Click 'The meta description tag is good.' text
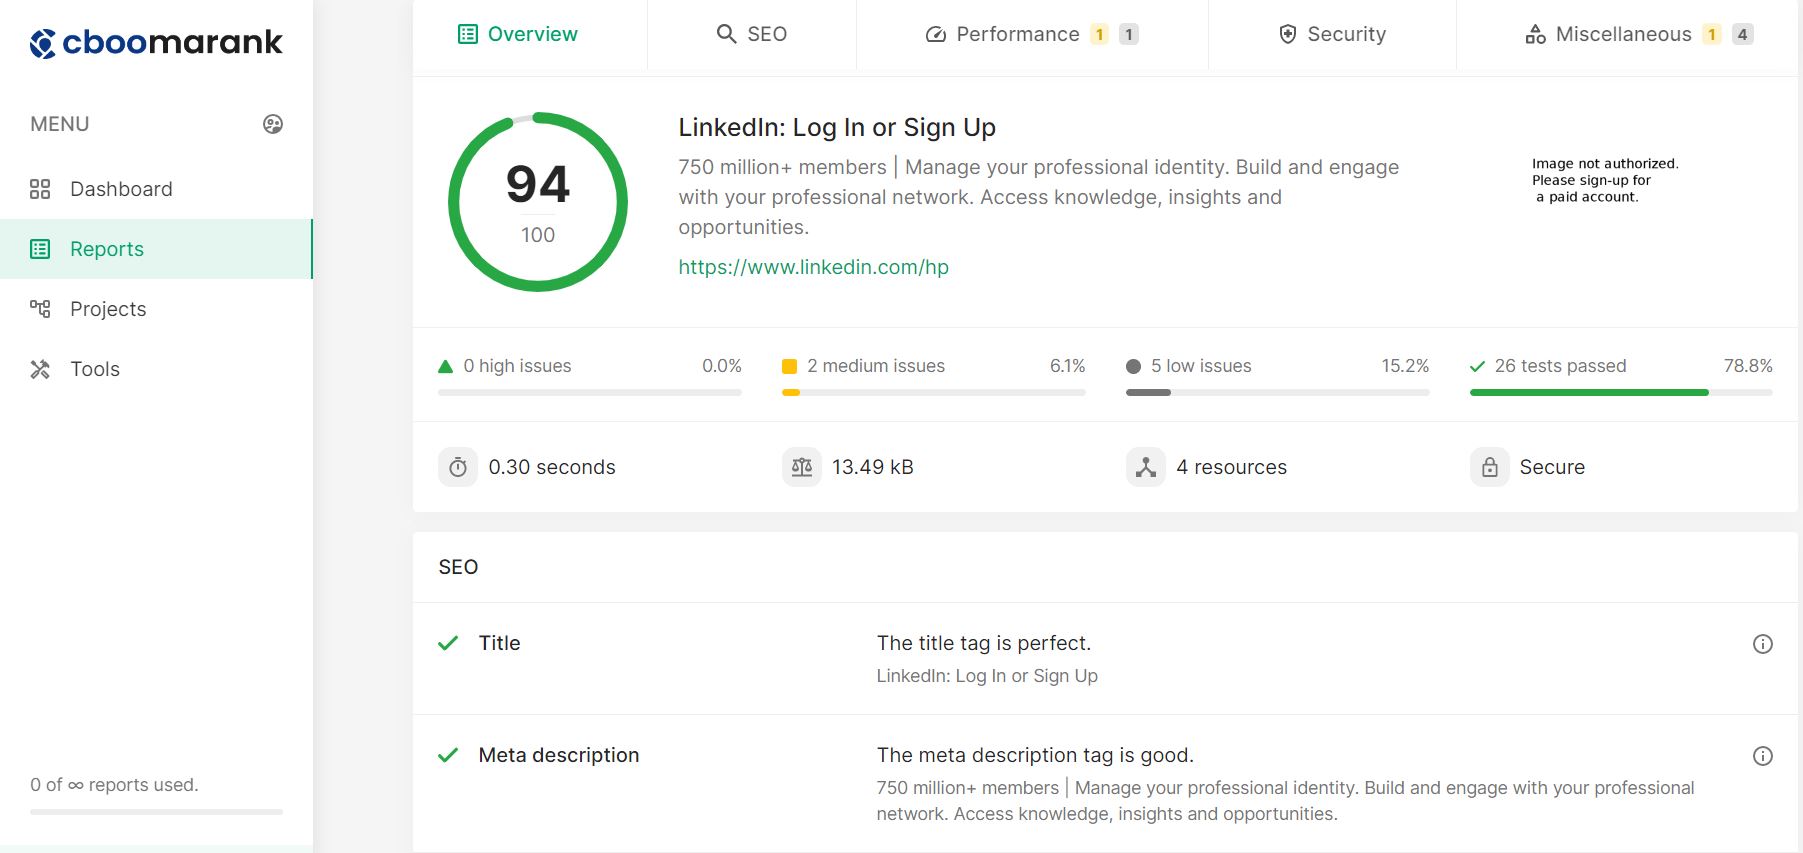Viewport: 1803px width, 853px height. point(1035,755)
